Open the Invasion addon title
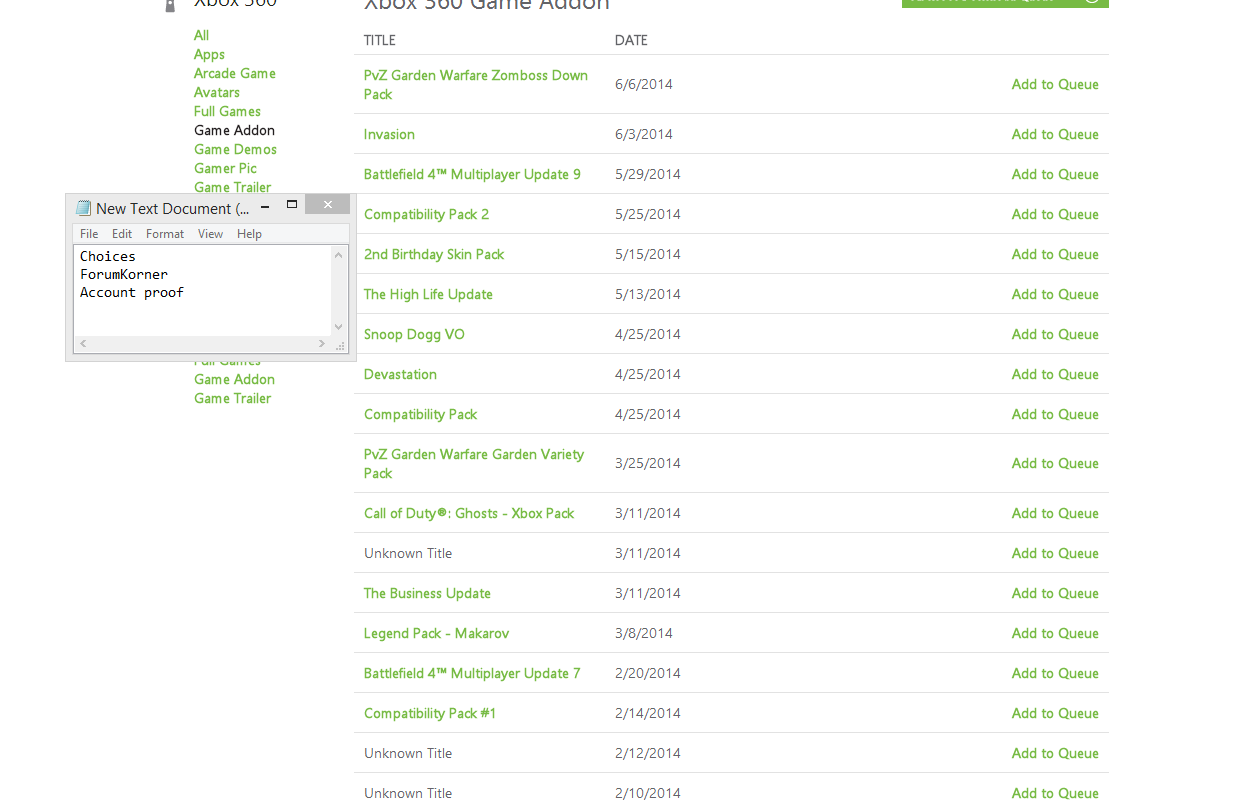The width and height of the screenshot is (1259, 802). [389, 134]
